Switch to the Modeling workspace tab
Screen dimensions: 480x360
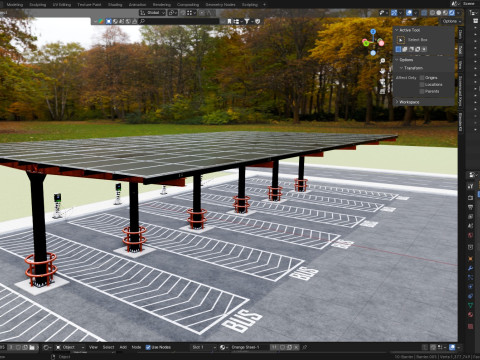(15, 5)
